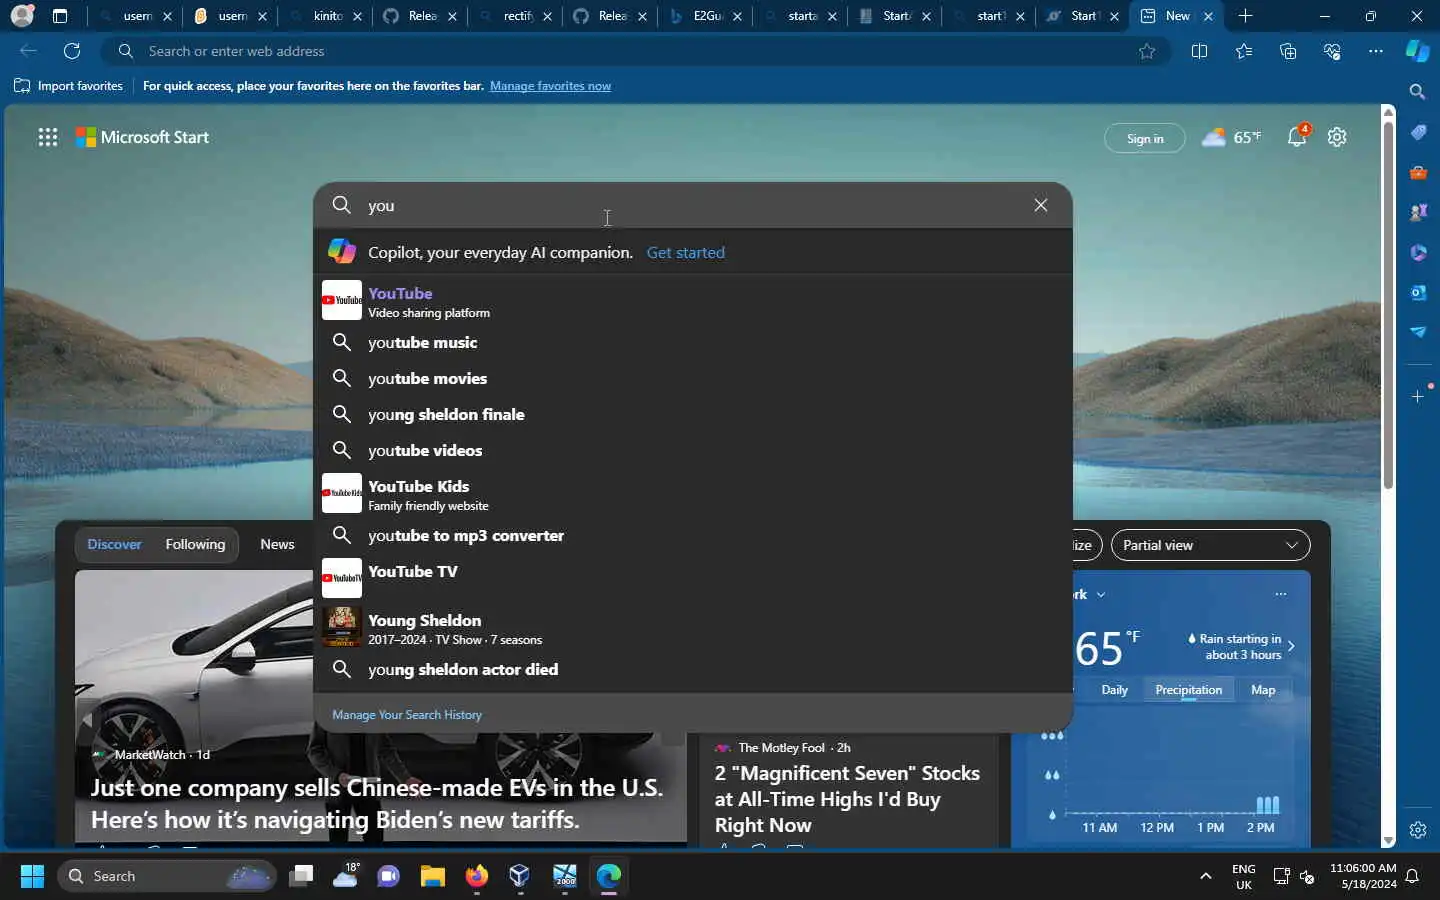
Task: Select YouTube Kids suggestion
Action: [693, 494]
